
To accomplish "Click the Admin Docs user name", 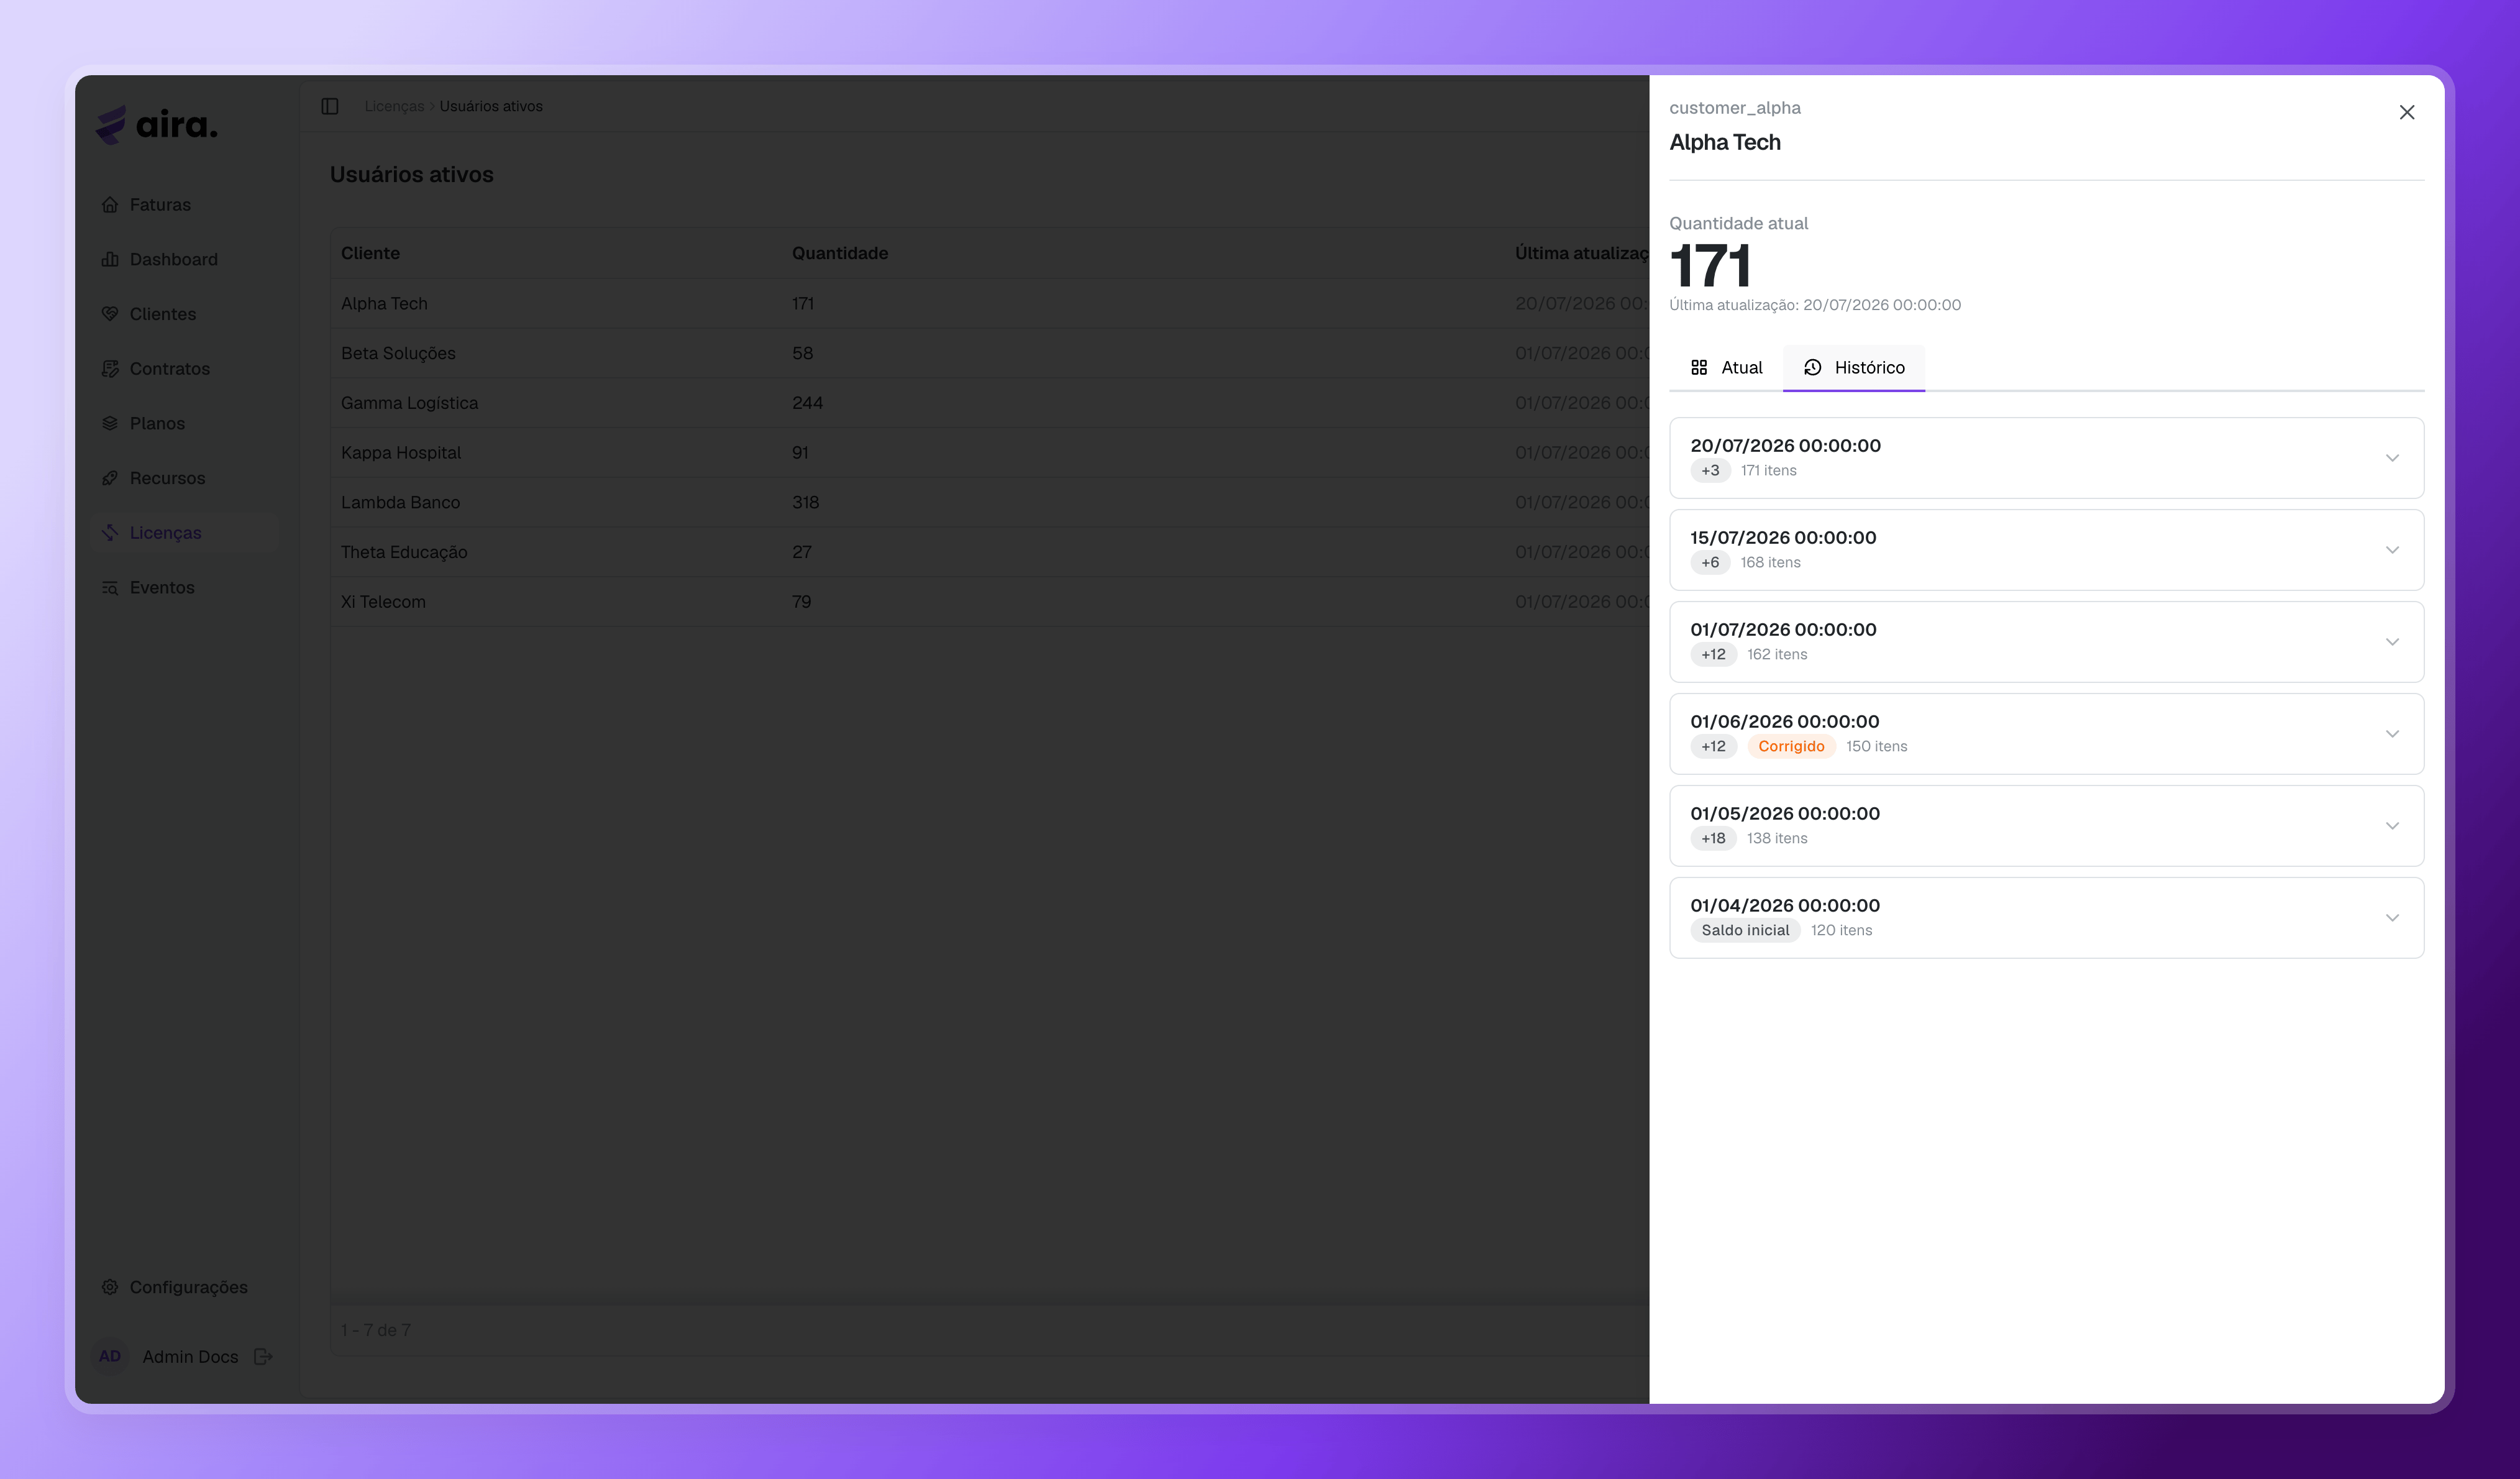I will click(190, 1357).
